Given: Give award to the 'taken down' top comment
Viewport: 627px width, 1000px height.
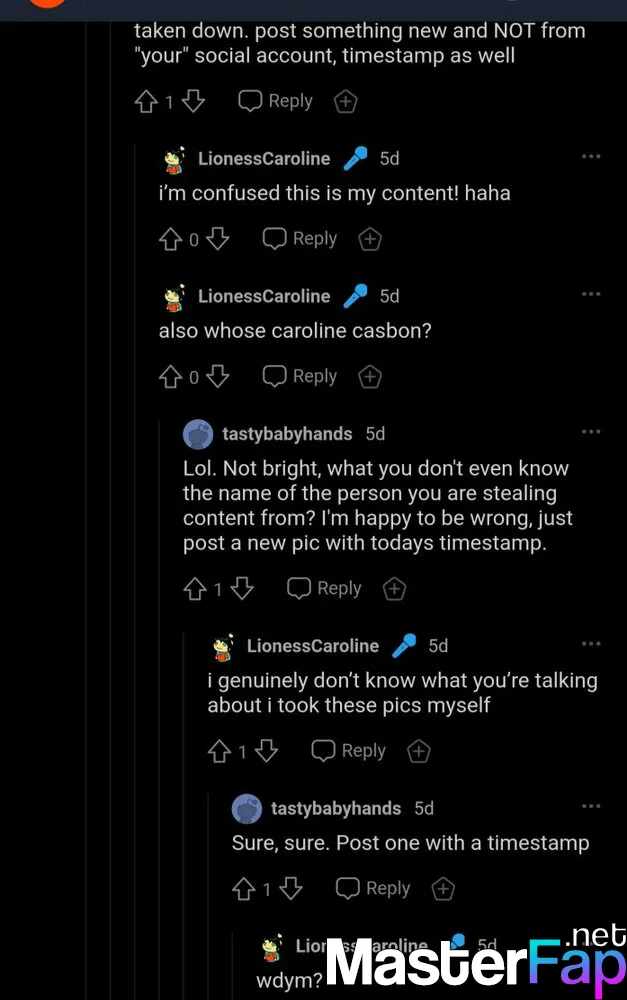Looking at the screenshot, I should (345, 101).
